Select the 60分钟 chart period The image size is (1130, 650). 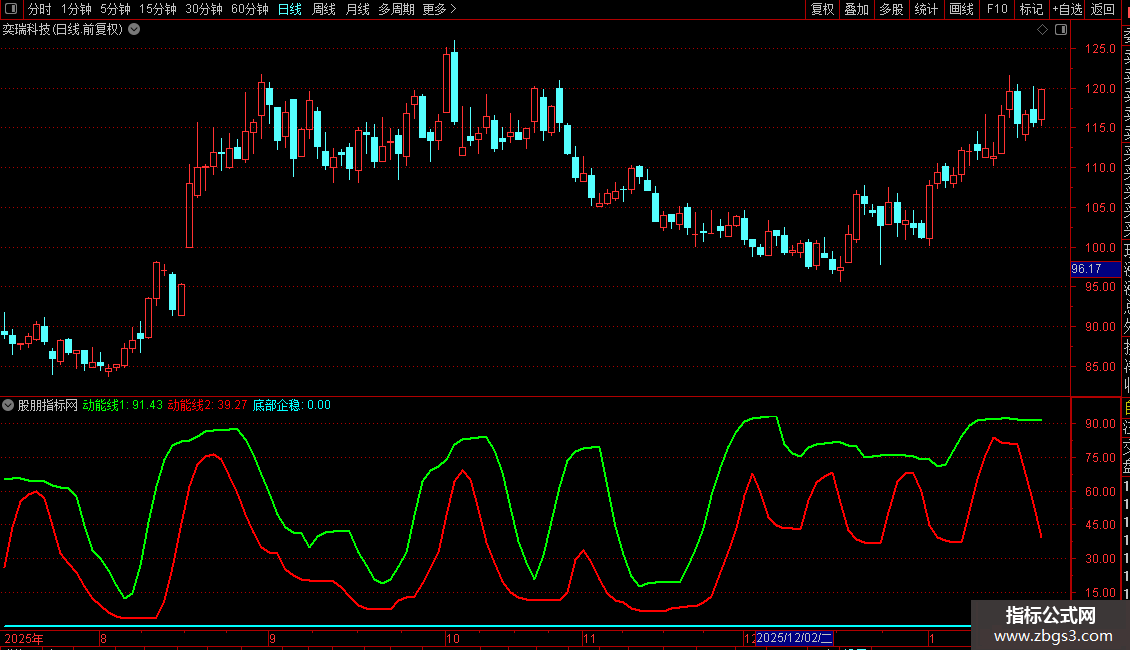click(250, 9)
